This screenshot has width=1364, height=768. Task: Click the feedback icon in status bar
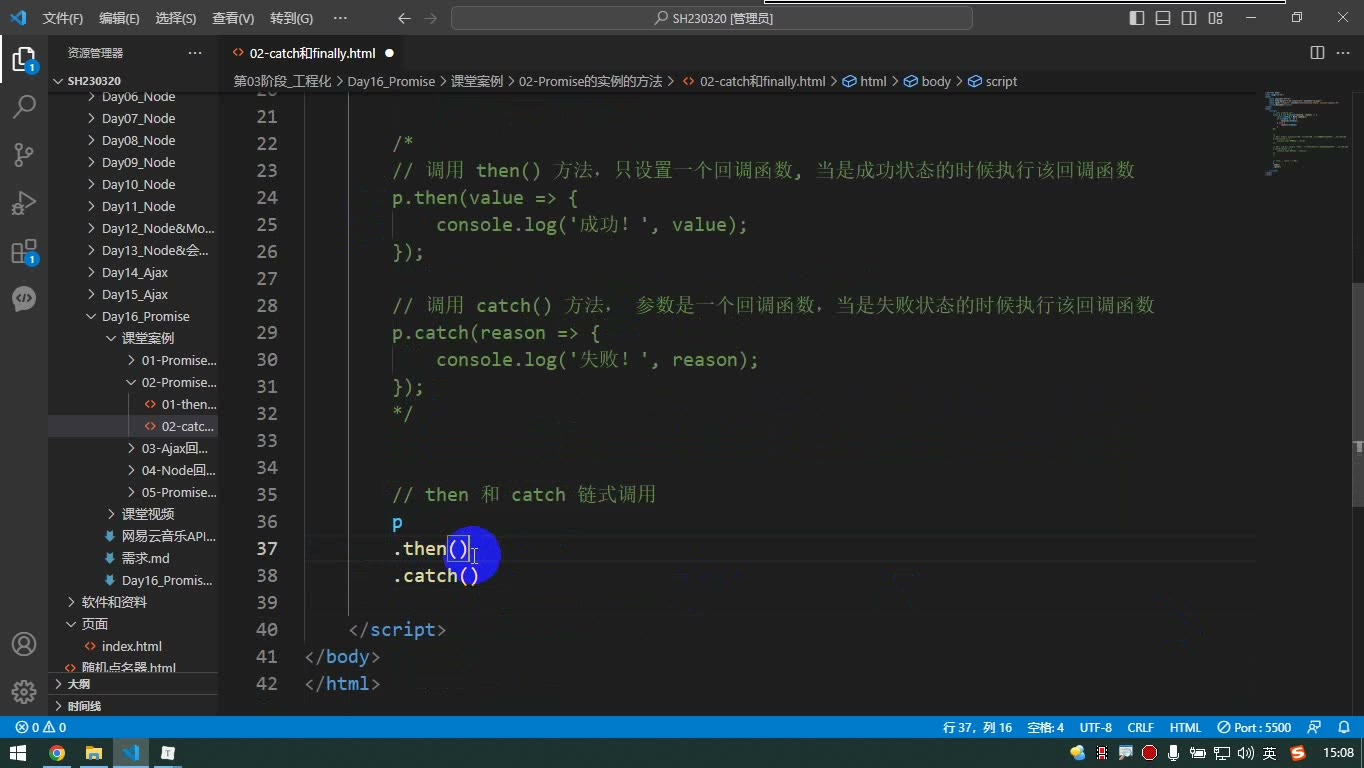(1315, 728)
